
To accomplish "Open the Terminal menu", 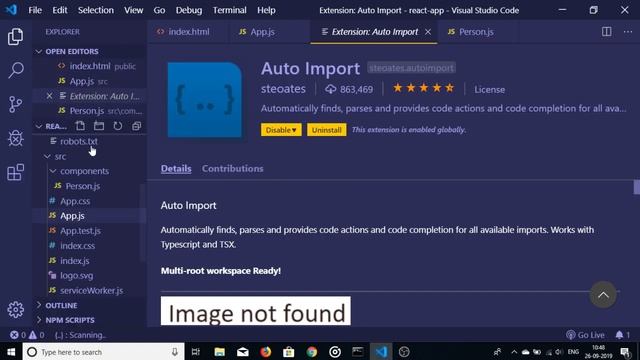I will click(229, 10).
